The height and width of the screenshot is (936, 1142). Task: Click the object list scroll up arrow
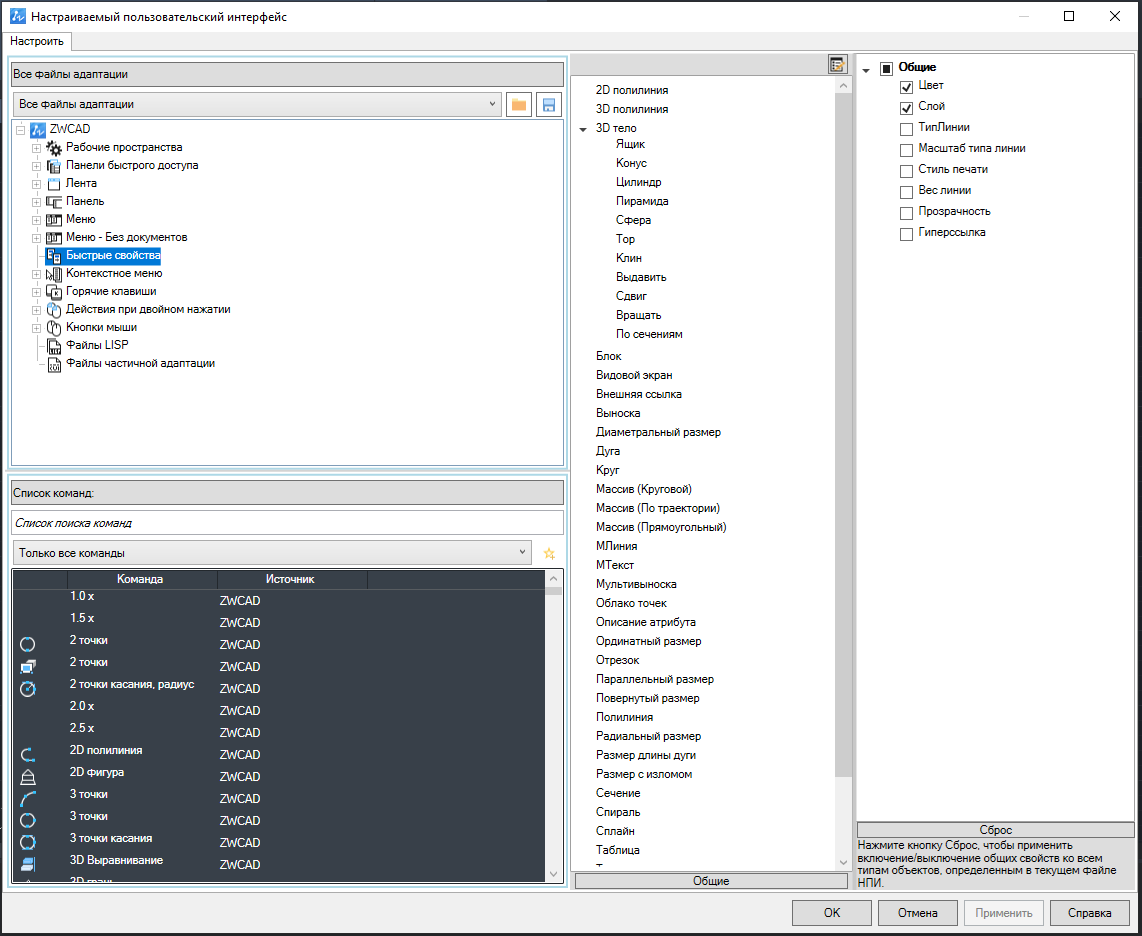coord(843,85)
